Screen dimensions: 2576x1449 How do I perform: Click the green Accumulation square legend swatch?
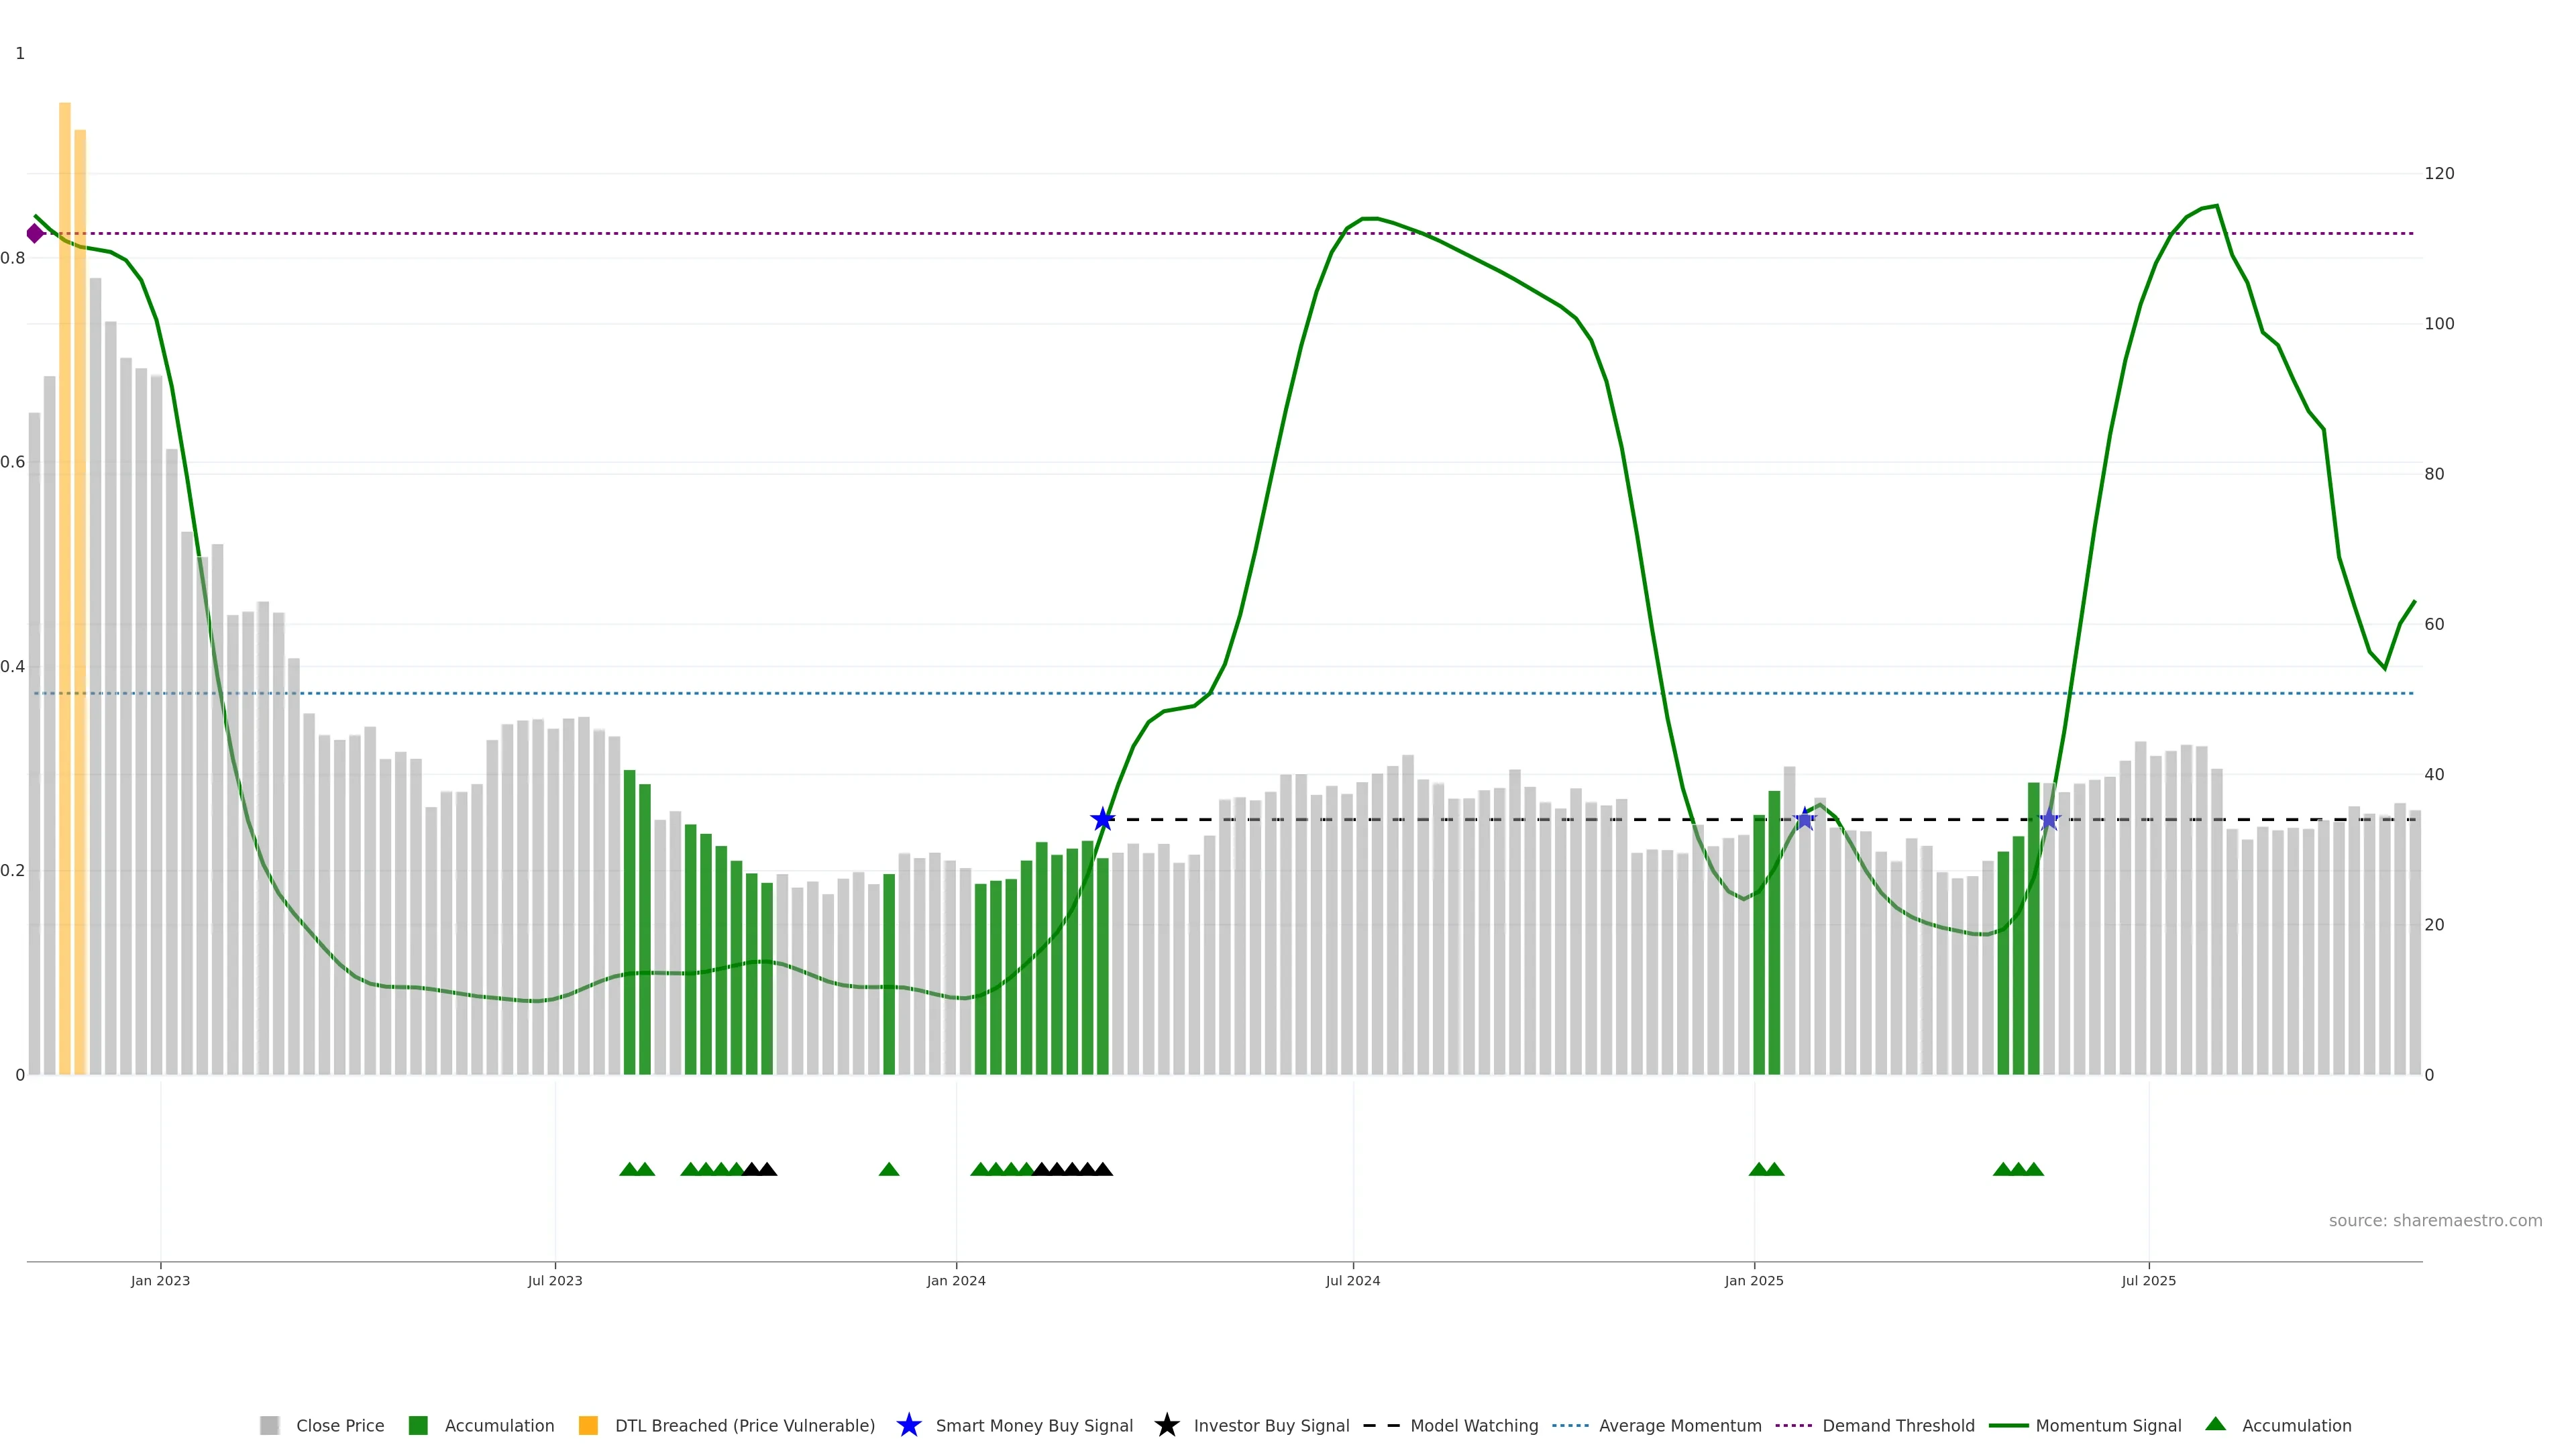click(418, 1425)
